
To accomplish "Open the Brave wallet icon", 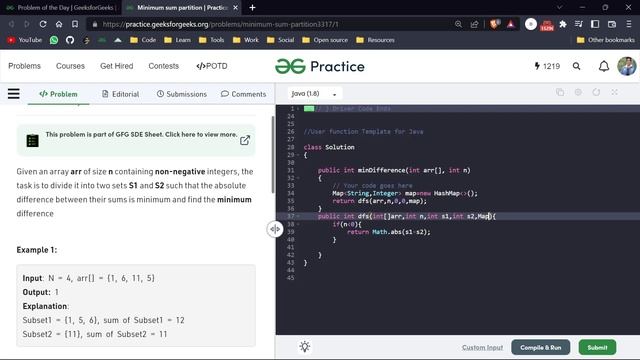I will point(611,24).
